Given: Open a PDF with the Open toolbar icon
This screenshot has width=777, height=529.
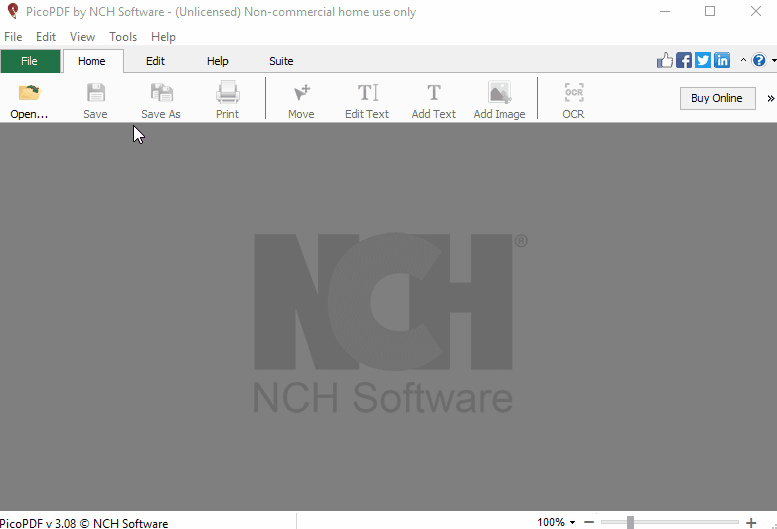Looking at the screenshot, I should (x=29, y=101).
